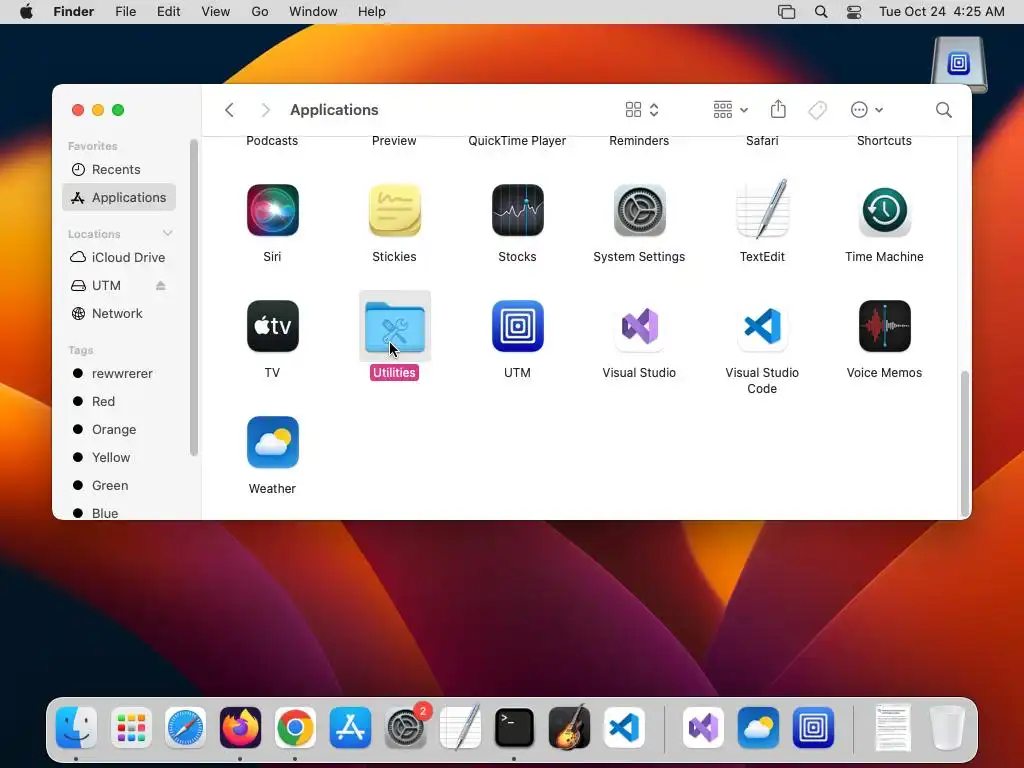Open Safari from the Dock
Viewport: 1024px width, 768px height.
click(x=185, y=728)
